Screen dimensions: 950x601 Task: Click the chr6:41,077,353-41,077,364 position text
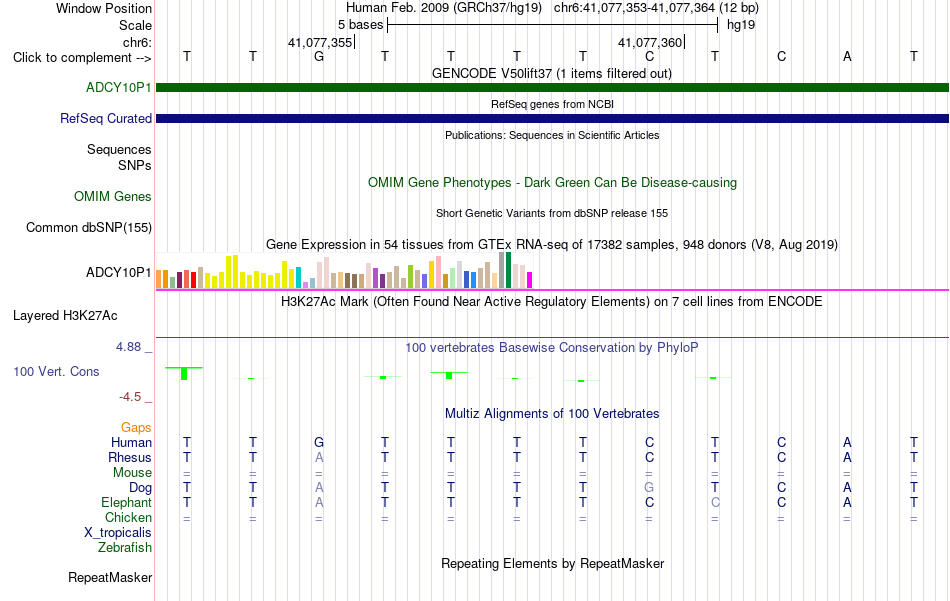tap(656, 8)
